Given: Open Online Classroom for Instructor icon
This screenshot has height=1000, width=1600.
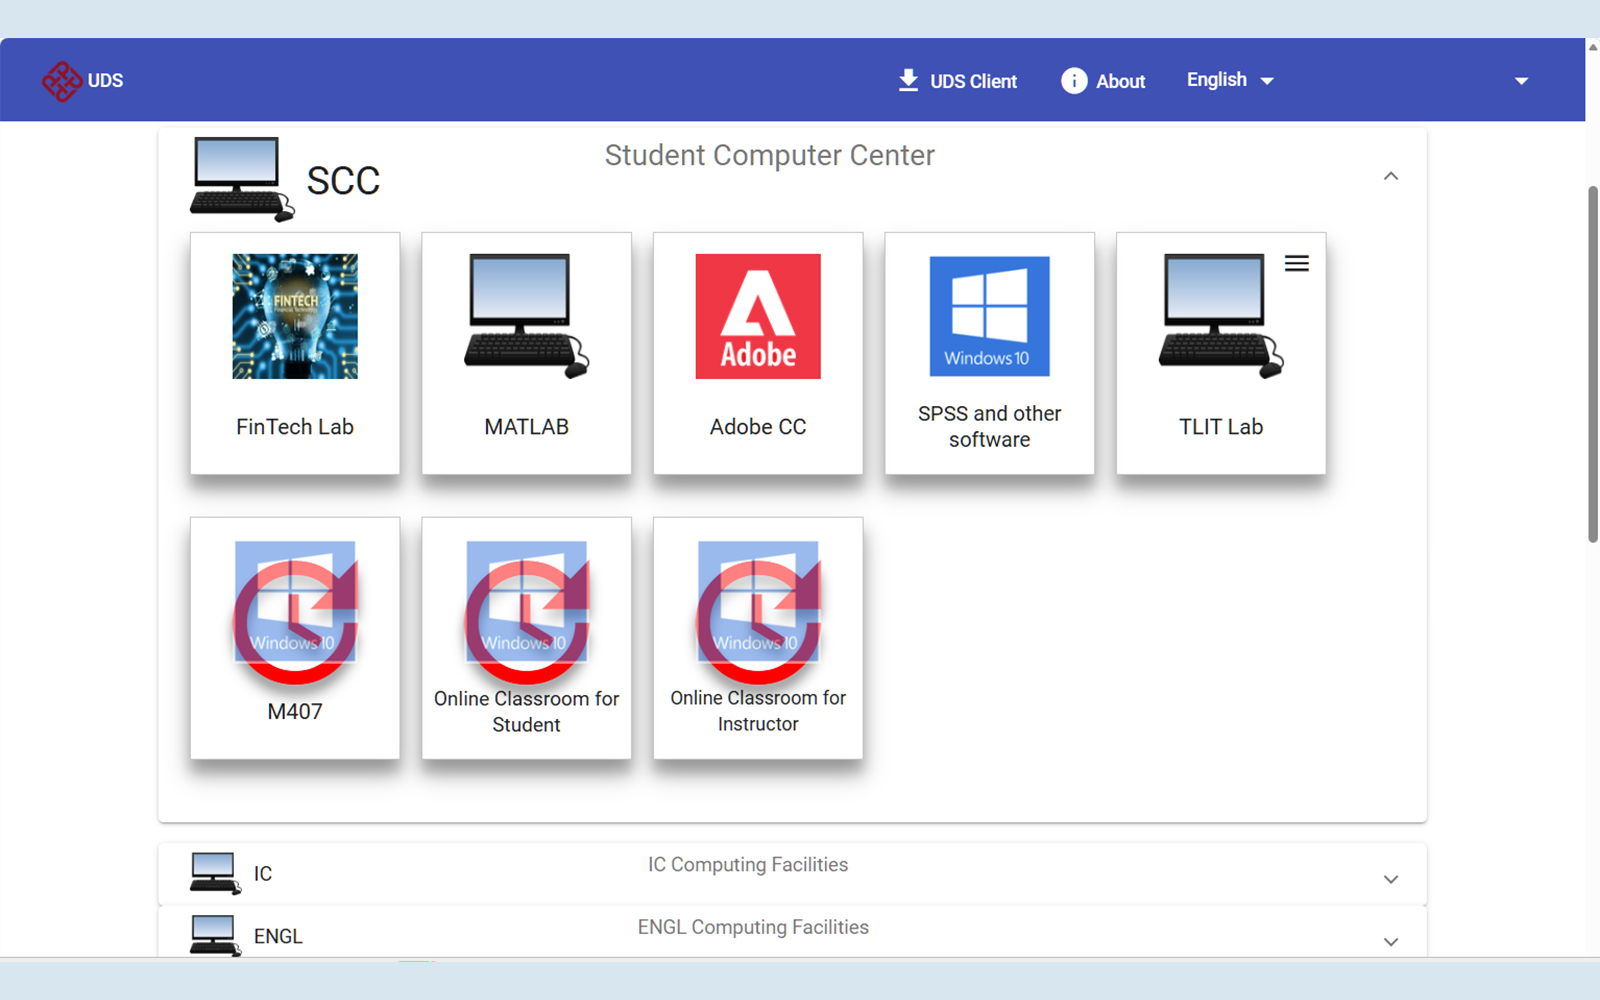Looking at the screenshot, I should 758,612.
